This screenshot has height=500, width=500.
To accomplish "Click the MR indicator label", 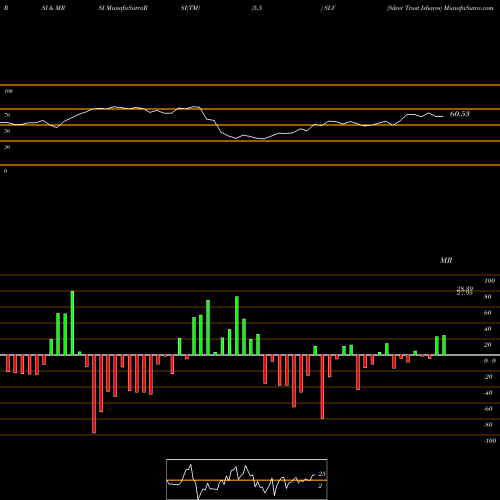I will 446,260.
